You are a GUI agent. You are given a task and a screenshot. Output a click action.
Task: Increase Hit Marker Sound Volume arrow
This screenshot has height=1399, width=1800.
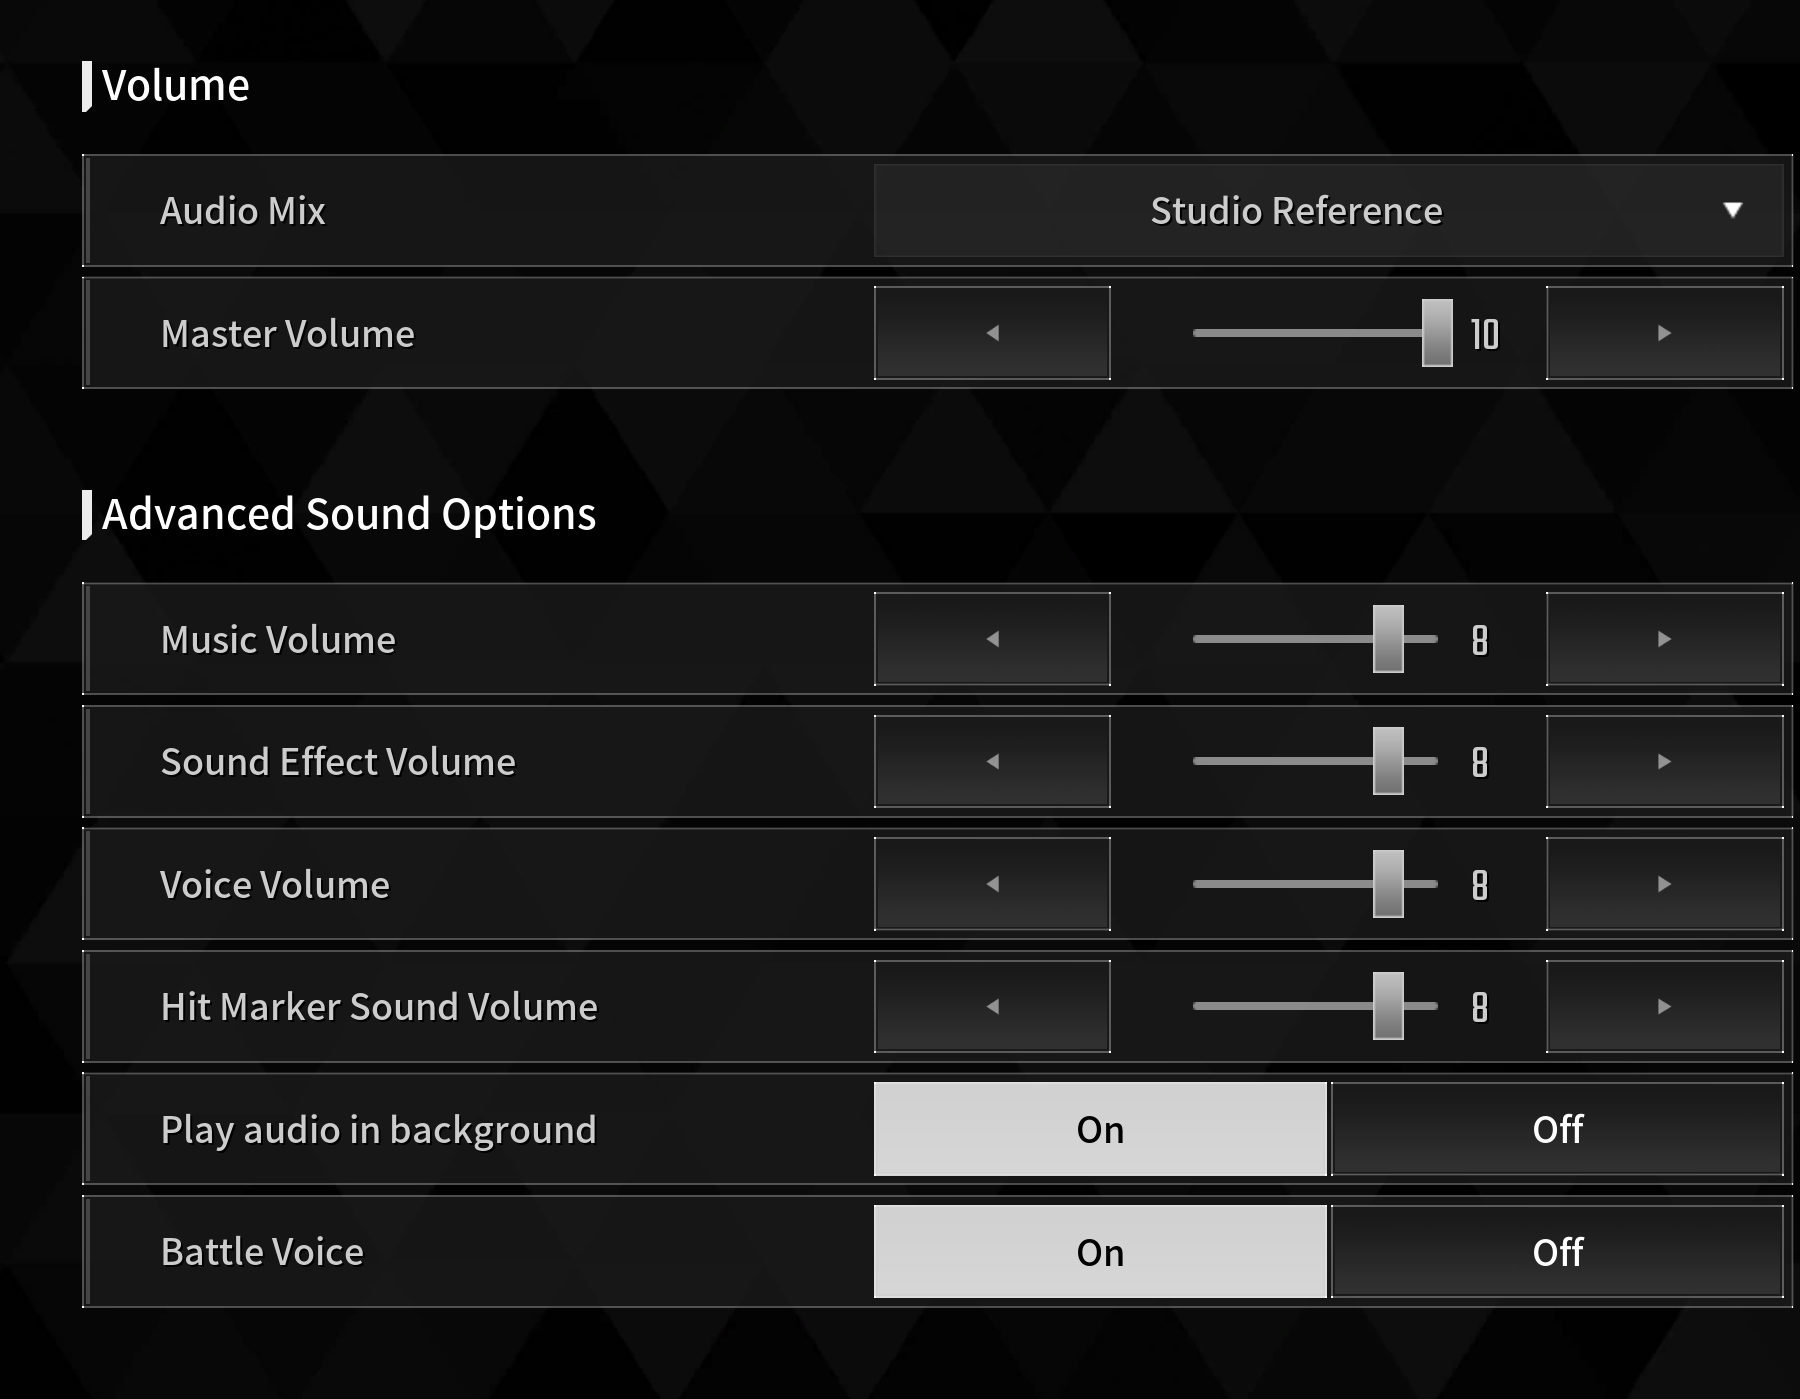(1664, 1006)
